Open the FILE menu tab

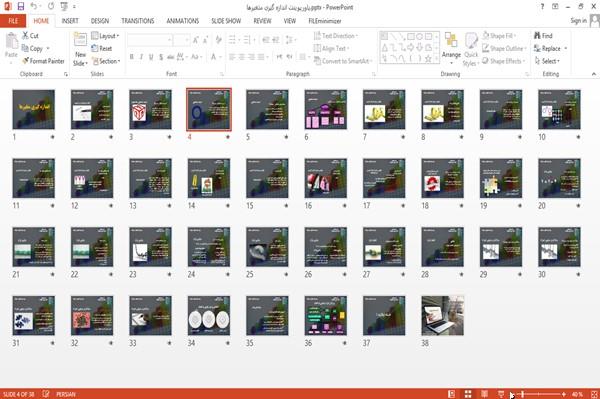point(13,21)
